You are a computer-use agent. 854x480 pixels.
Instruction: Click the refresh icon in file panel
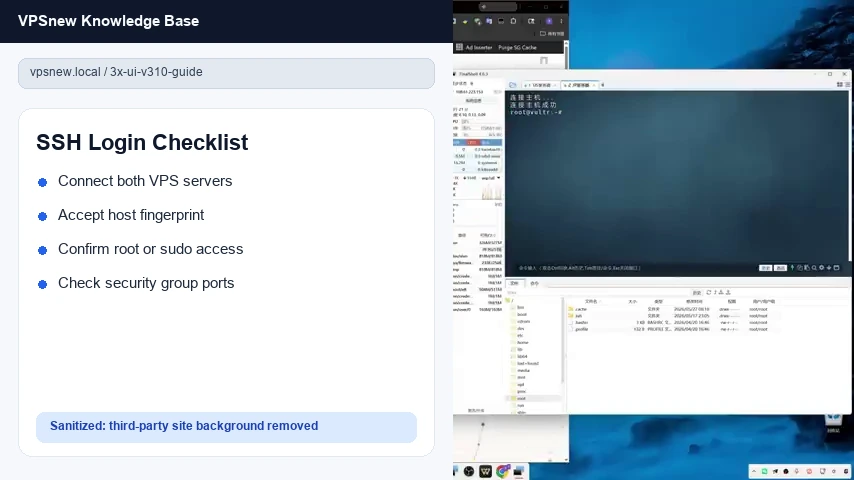click(x=709, y=293)
